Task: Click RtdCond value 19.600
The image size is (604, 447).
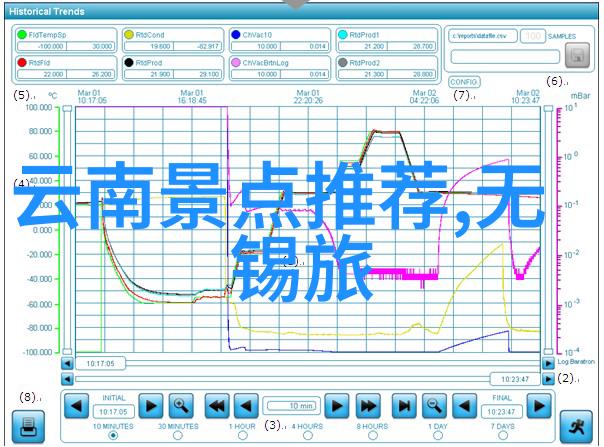Action: 149,46
